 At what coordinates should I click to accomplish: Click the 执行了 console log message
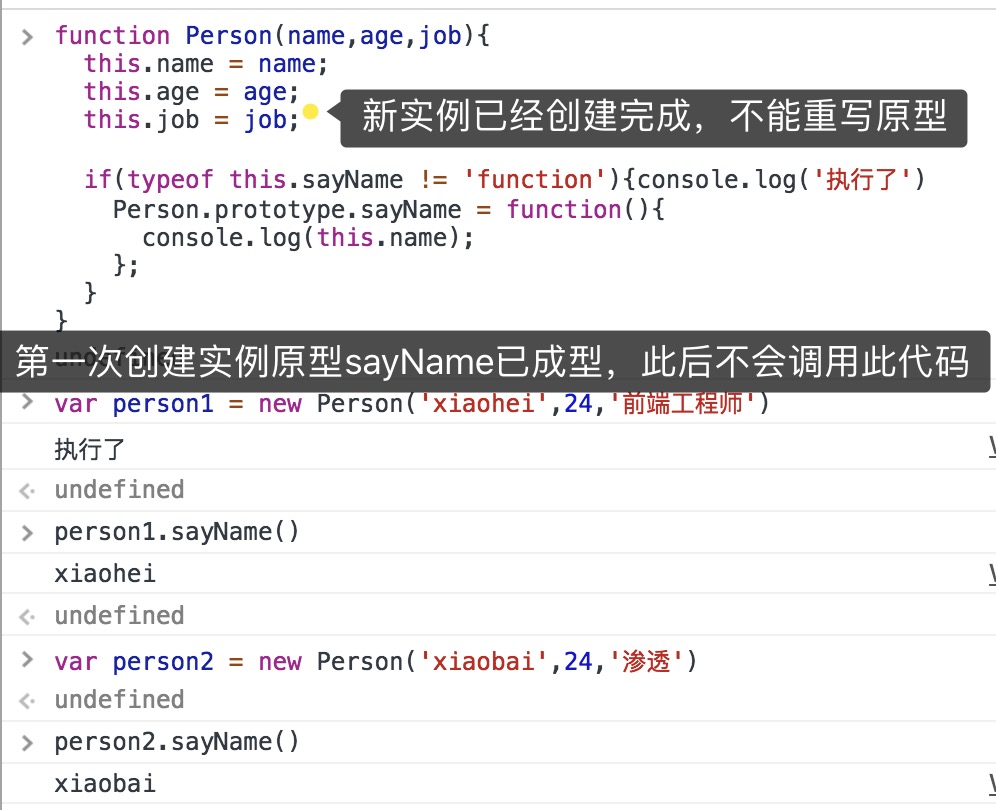(90, 449)
